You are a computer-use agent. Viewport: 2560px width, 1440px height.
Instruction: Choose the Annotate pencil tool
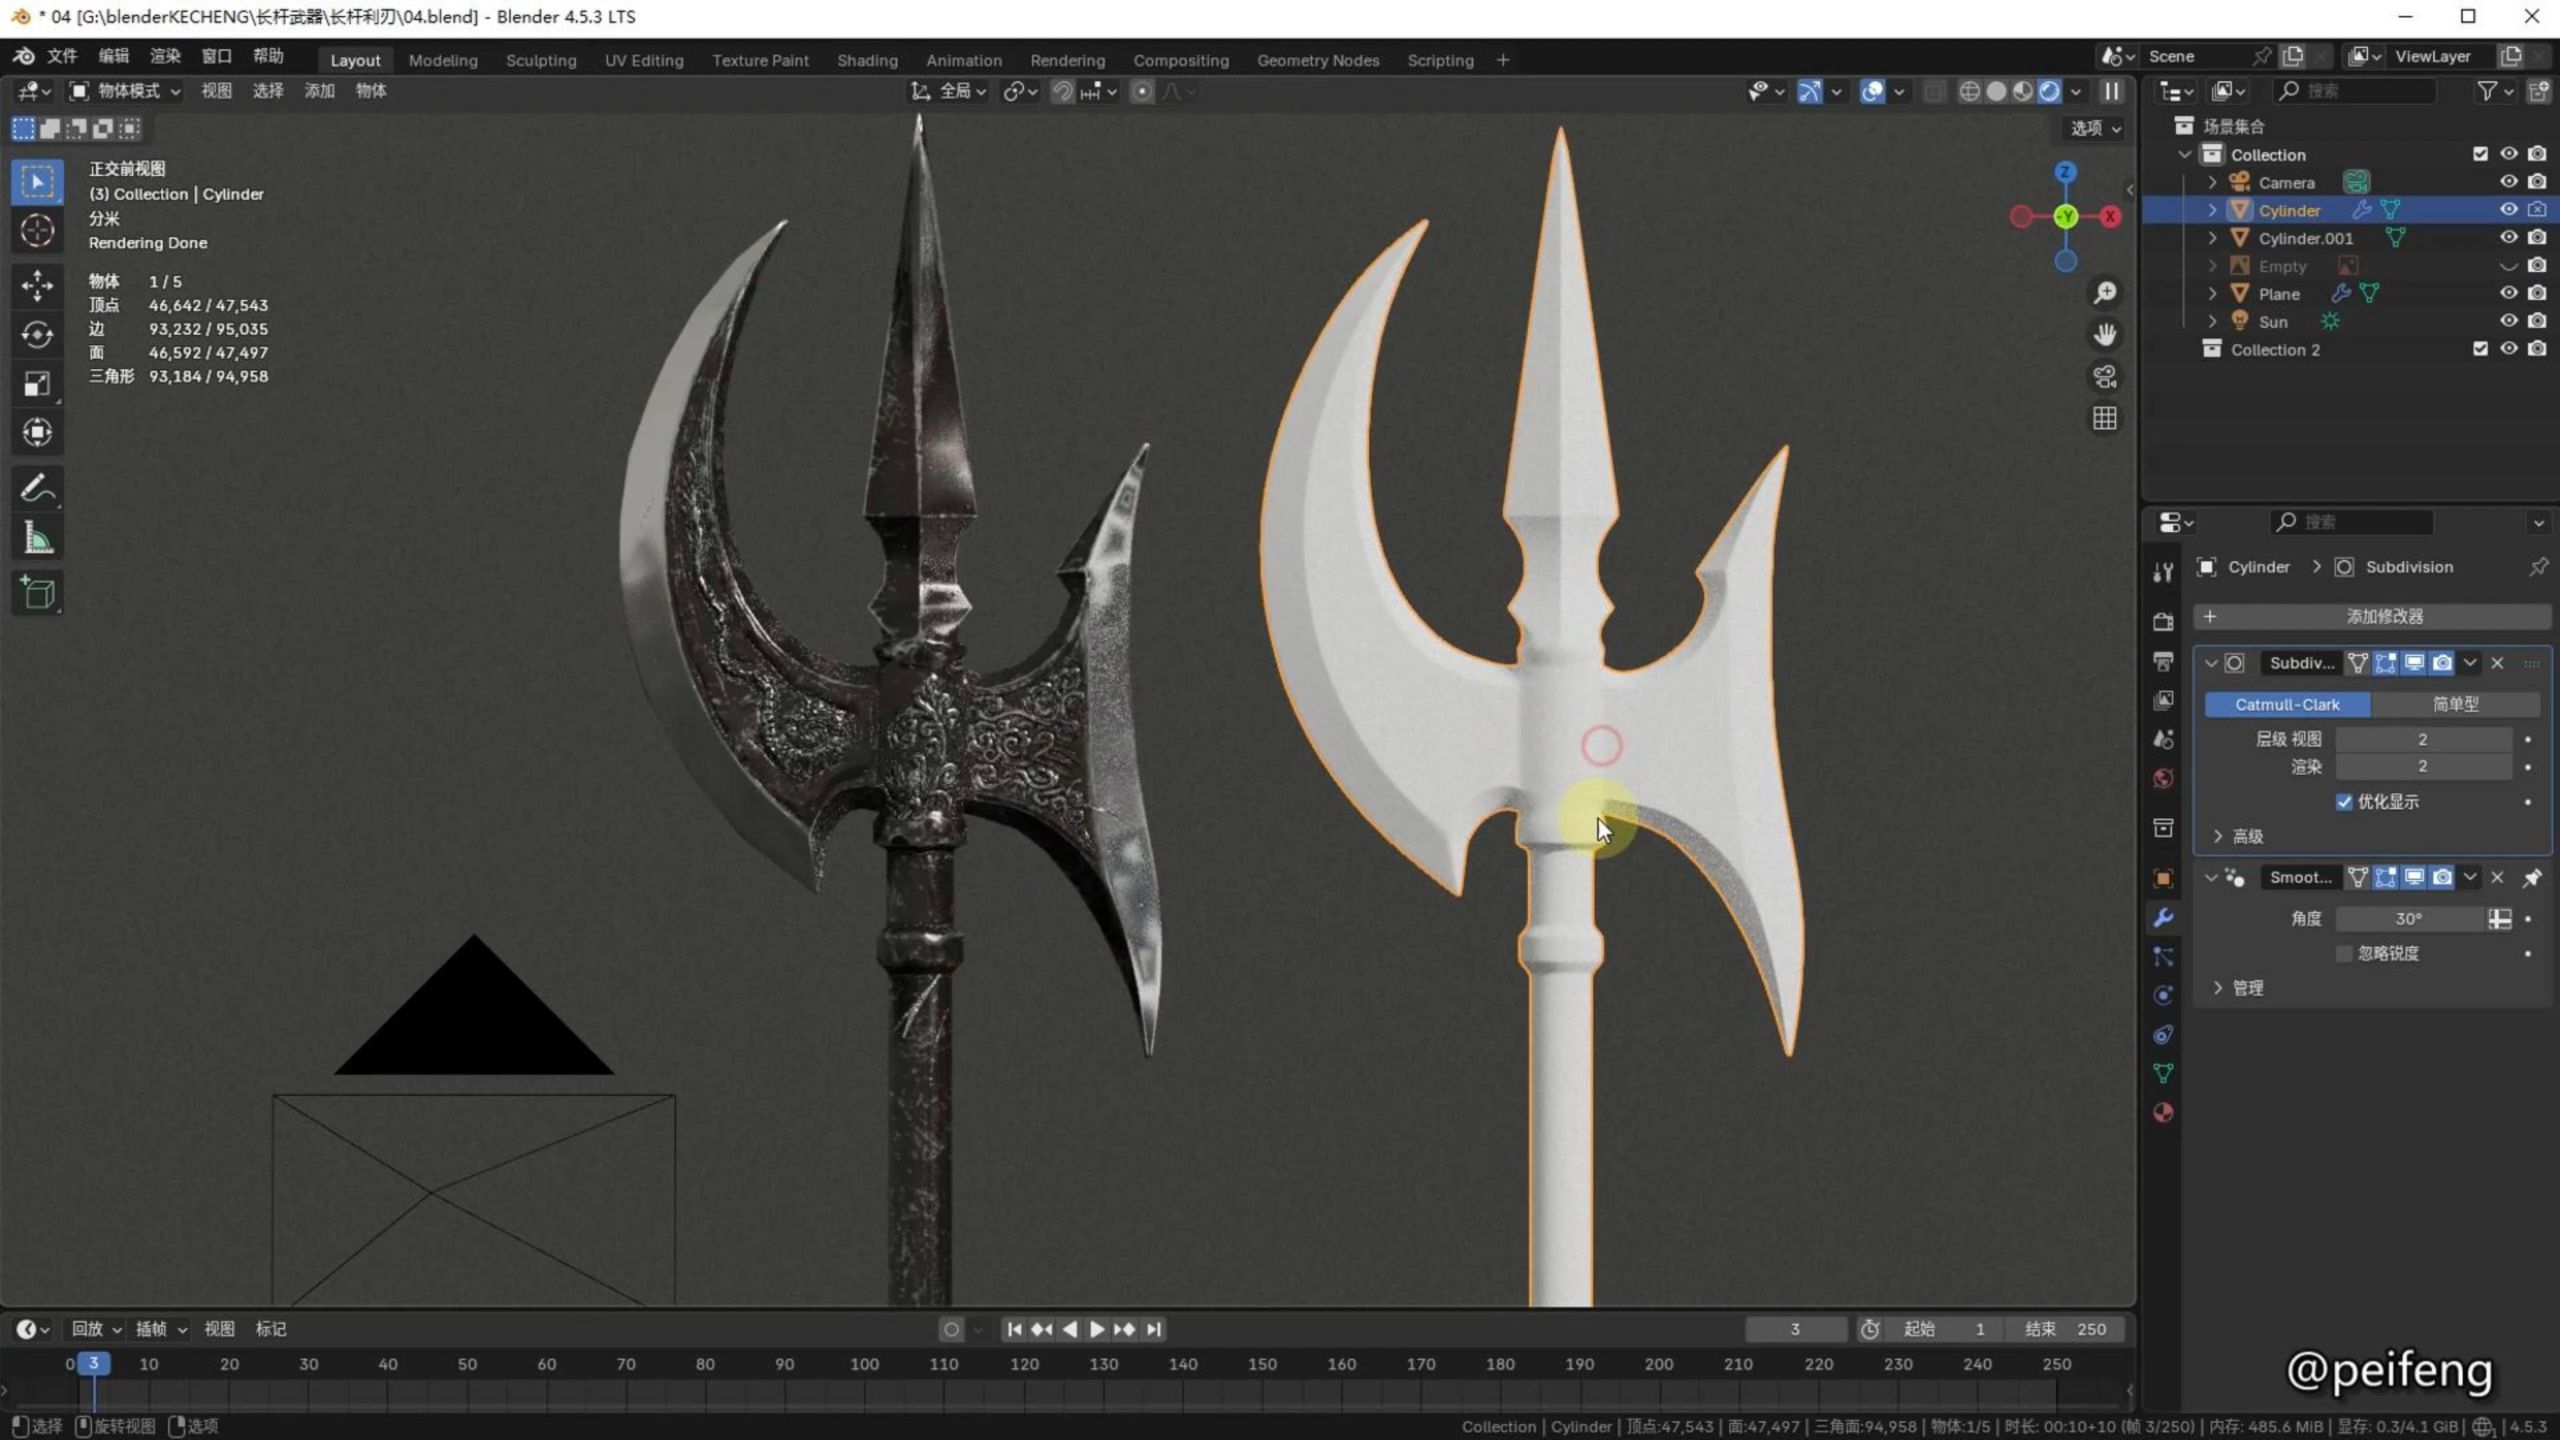point(37,489)
